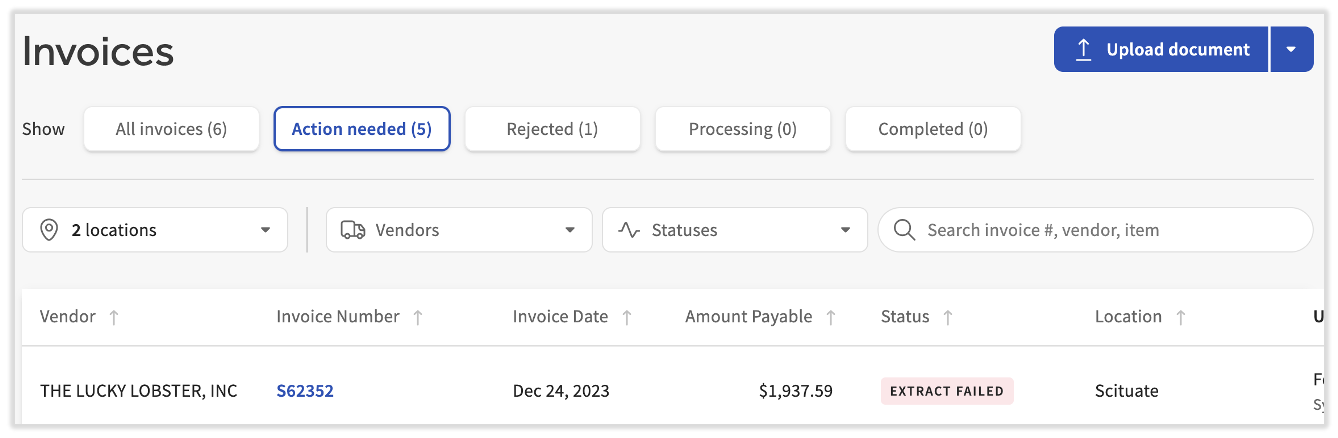Click the upload arrow icon

(x=1083, y=50)
